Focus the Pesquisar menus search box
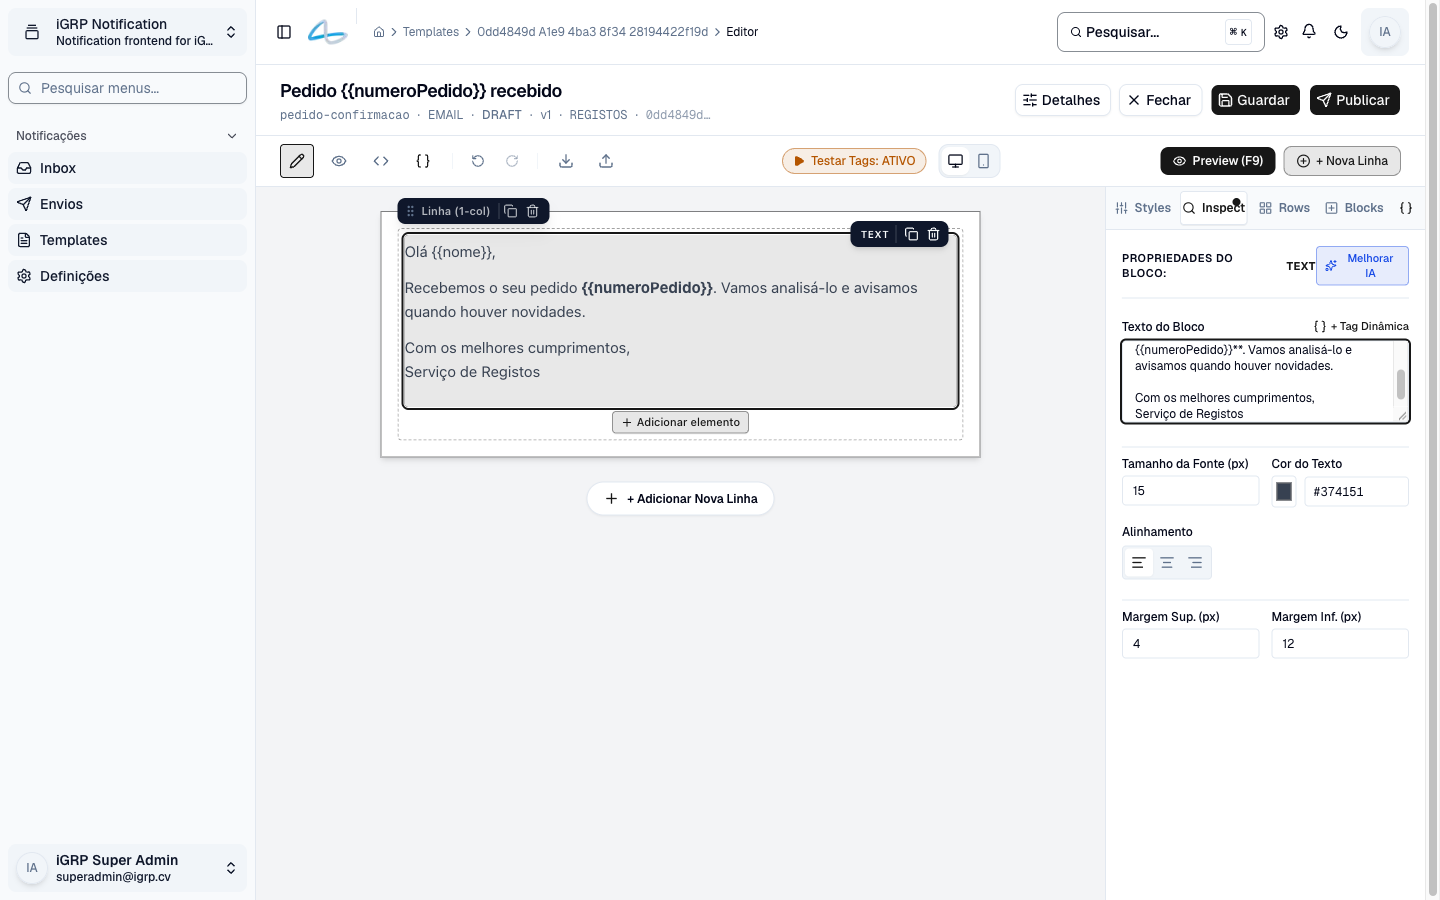Image resolution: width=1440 pixels, height=900 pixels. 128,88
